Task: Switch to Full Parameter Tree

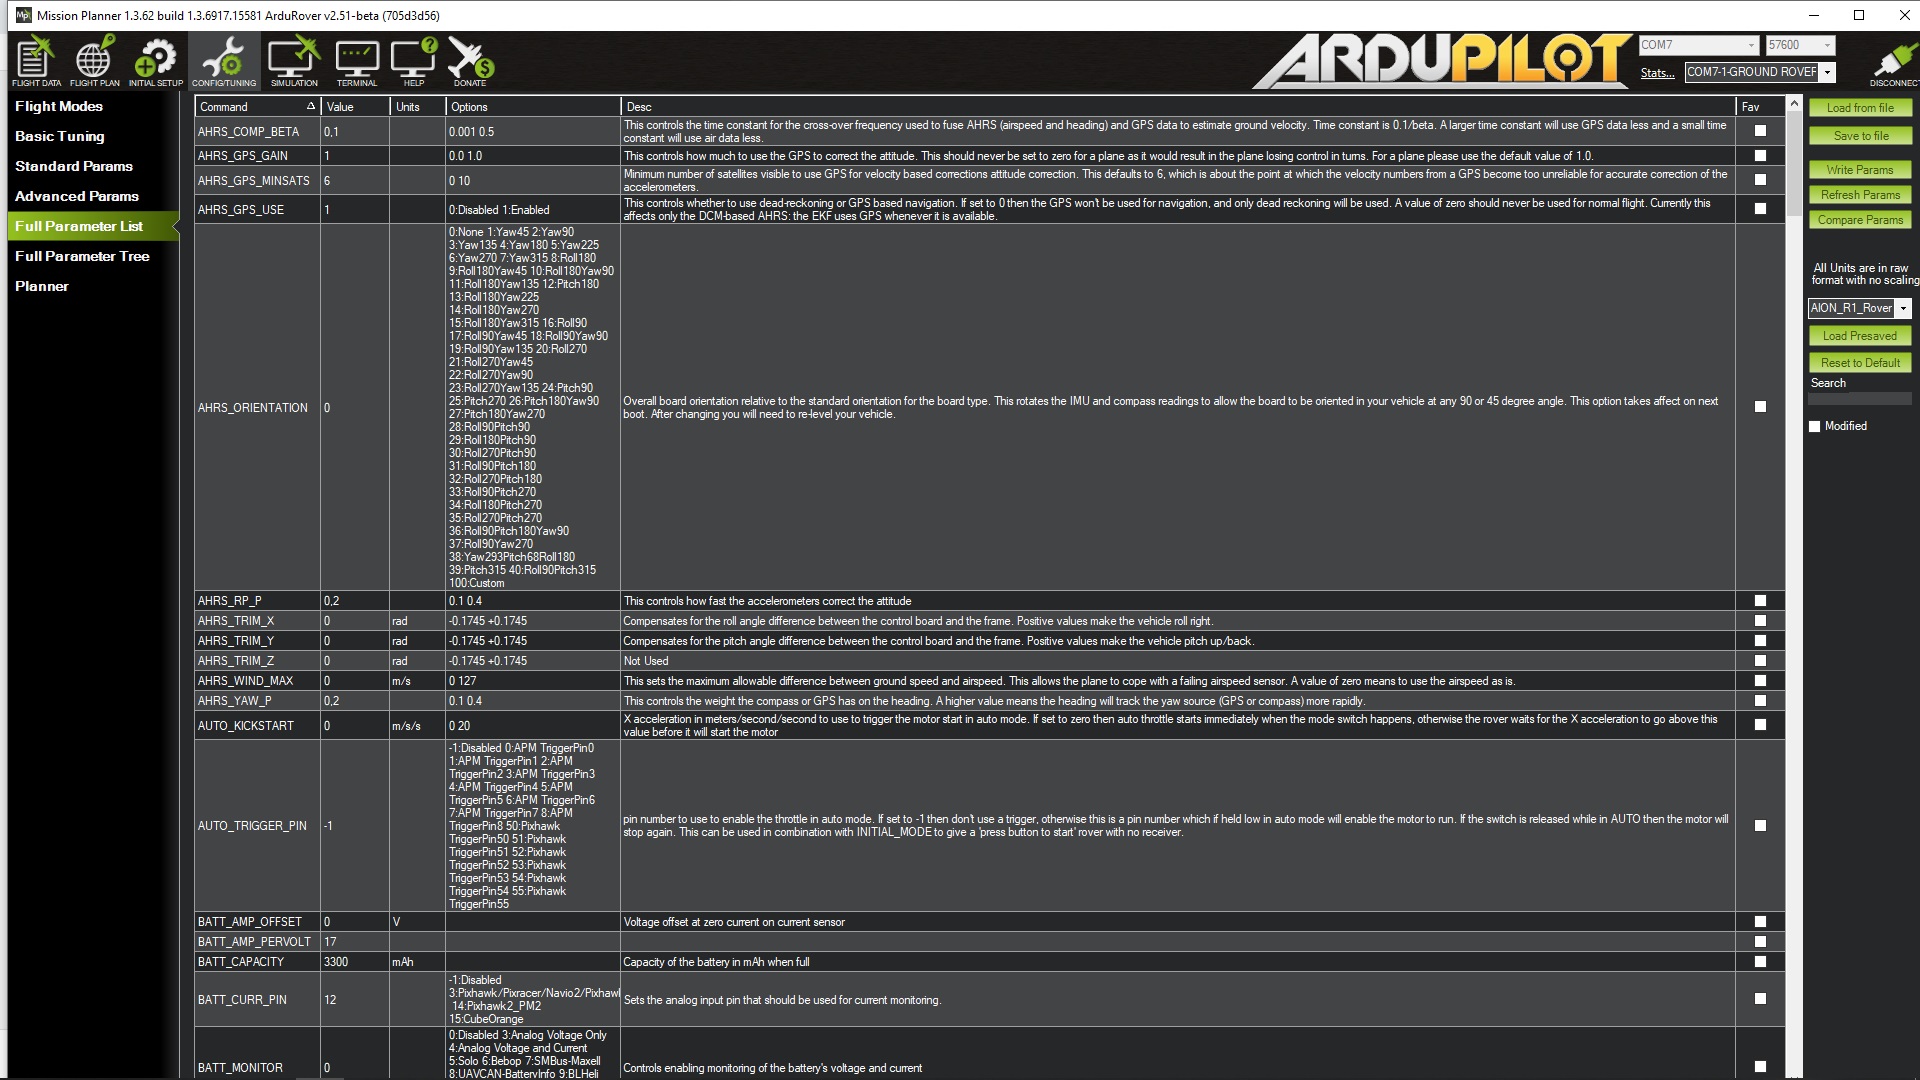Action: click(x=82, y=256)
